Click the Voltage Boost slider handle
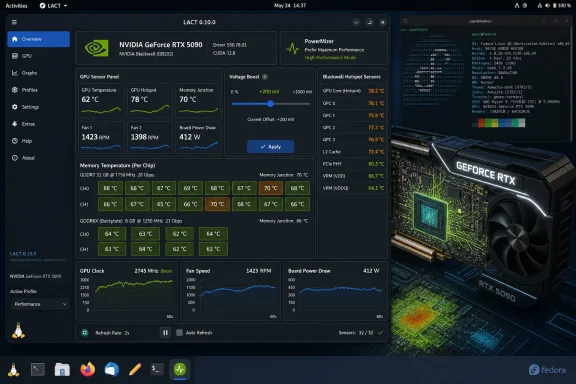This screenshot has width=576, height=384. tap(270, 104)
